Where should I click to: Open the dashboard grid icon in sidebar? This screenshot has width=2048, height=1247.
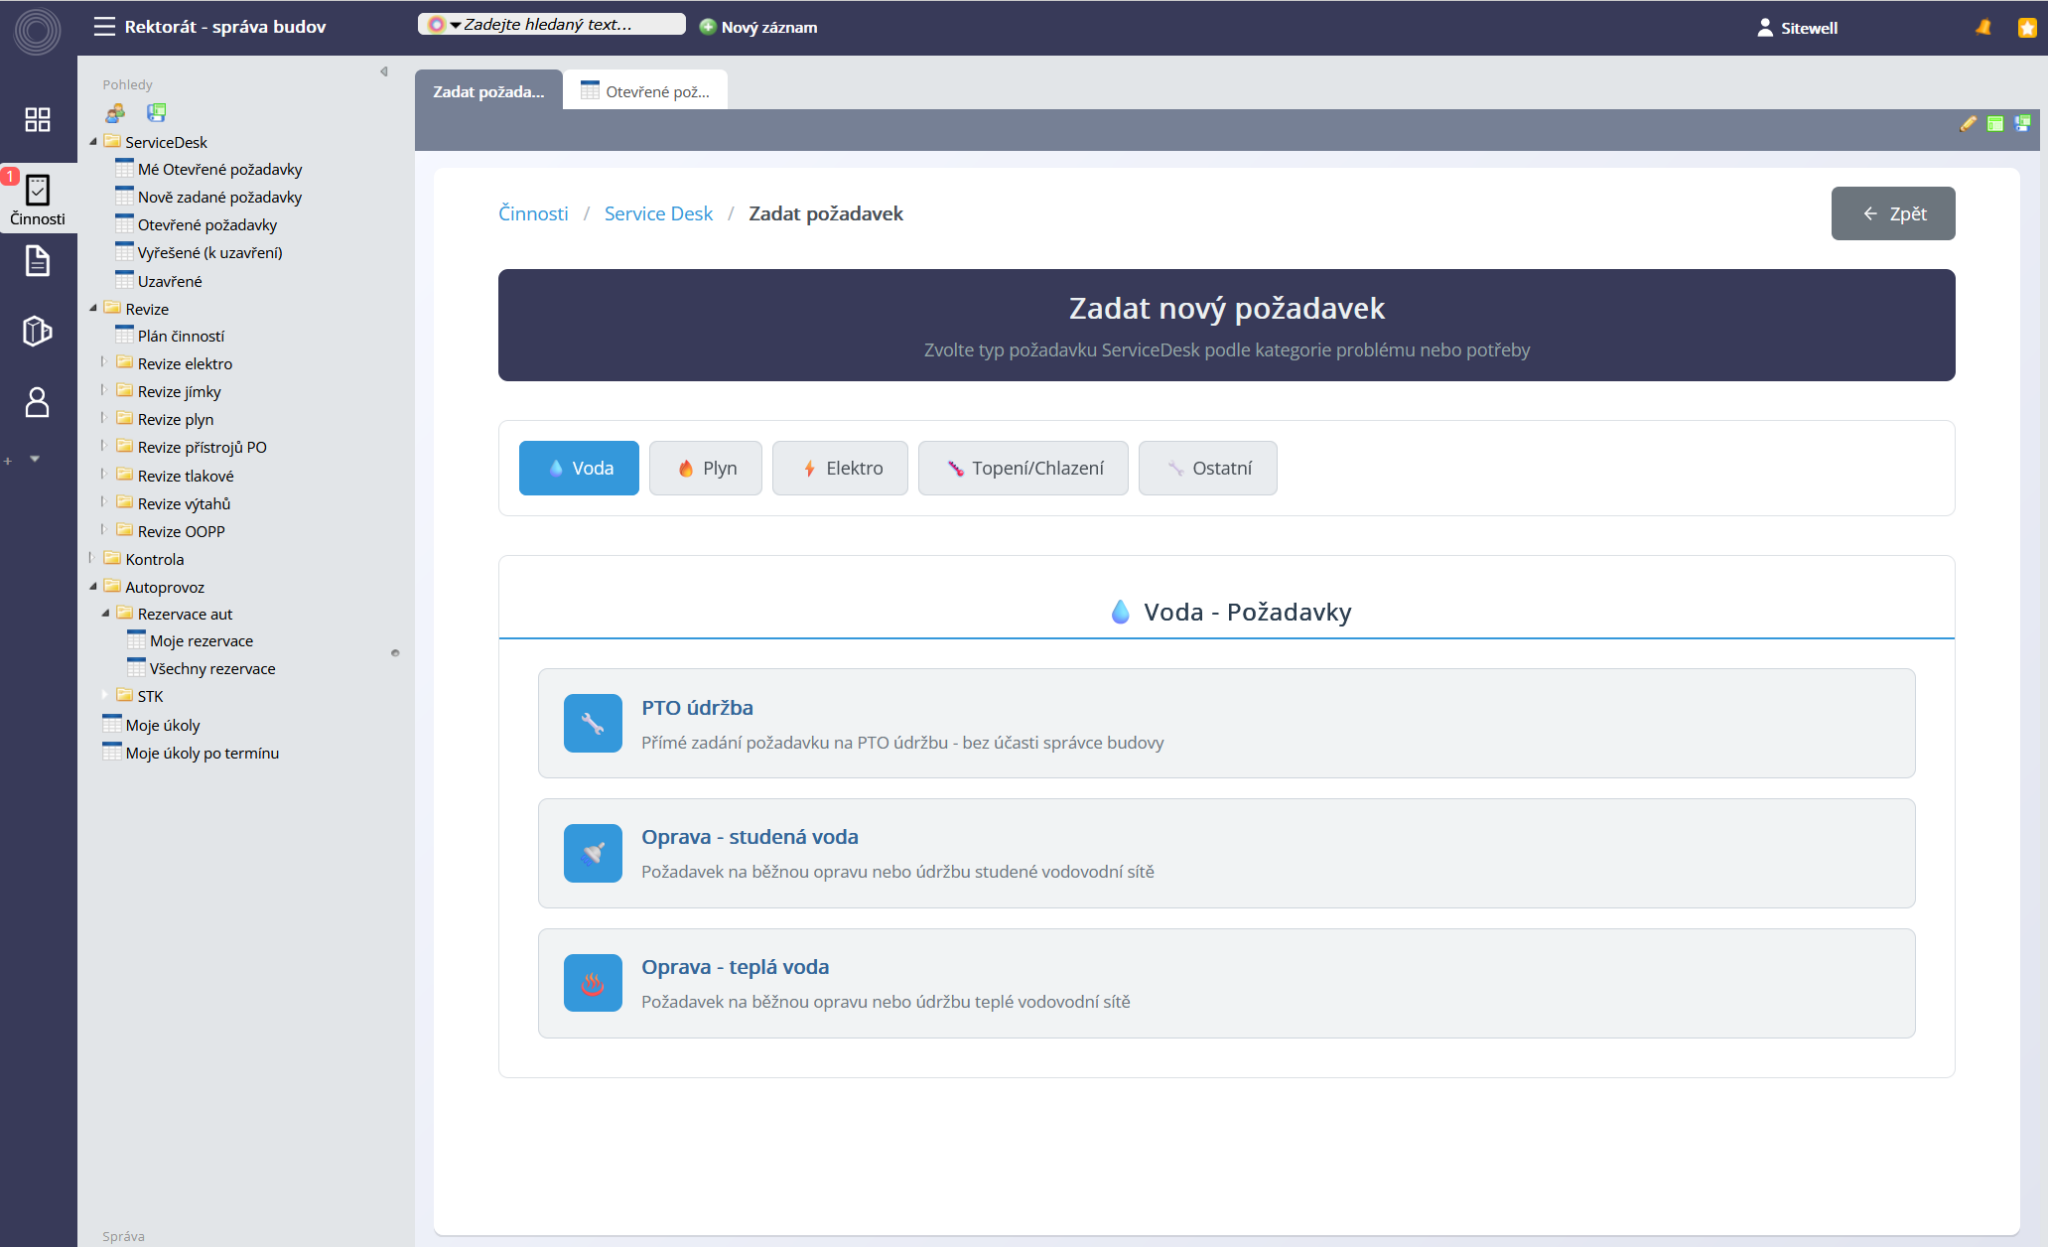coord(37,120)
